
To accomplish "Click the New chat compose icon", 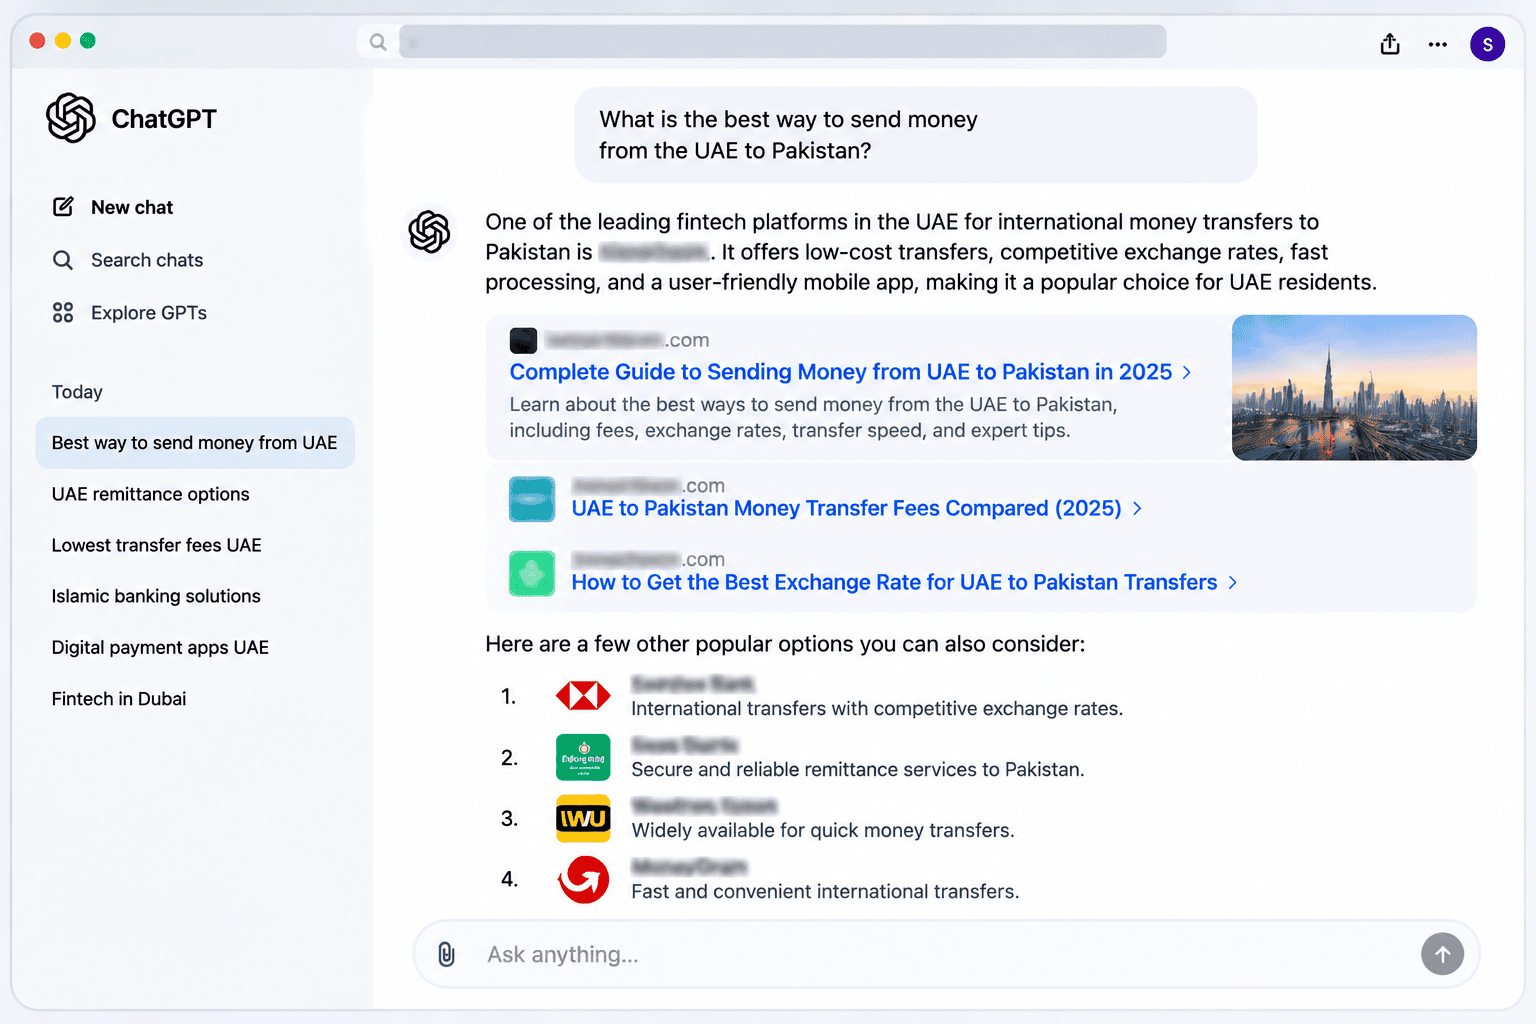I will (63, 207).
